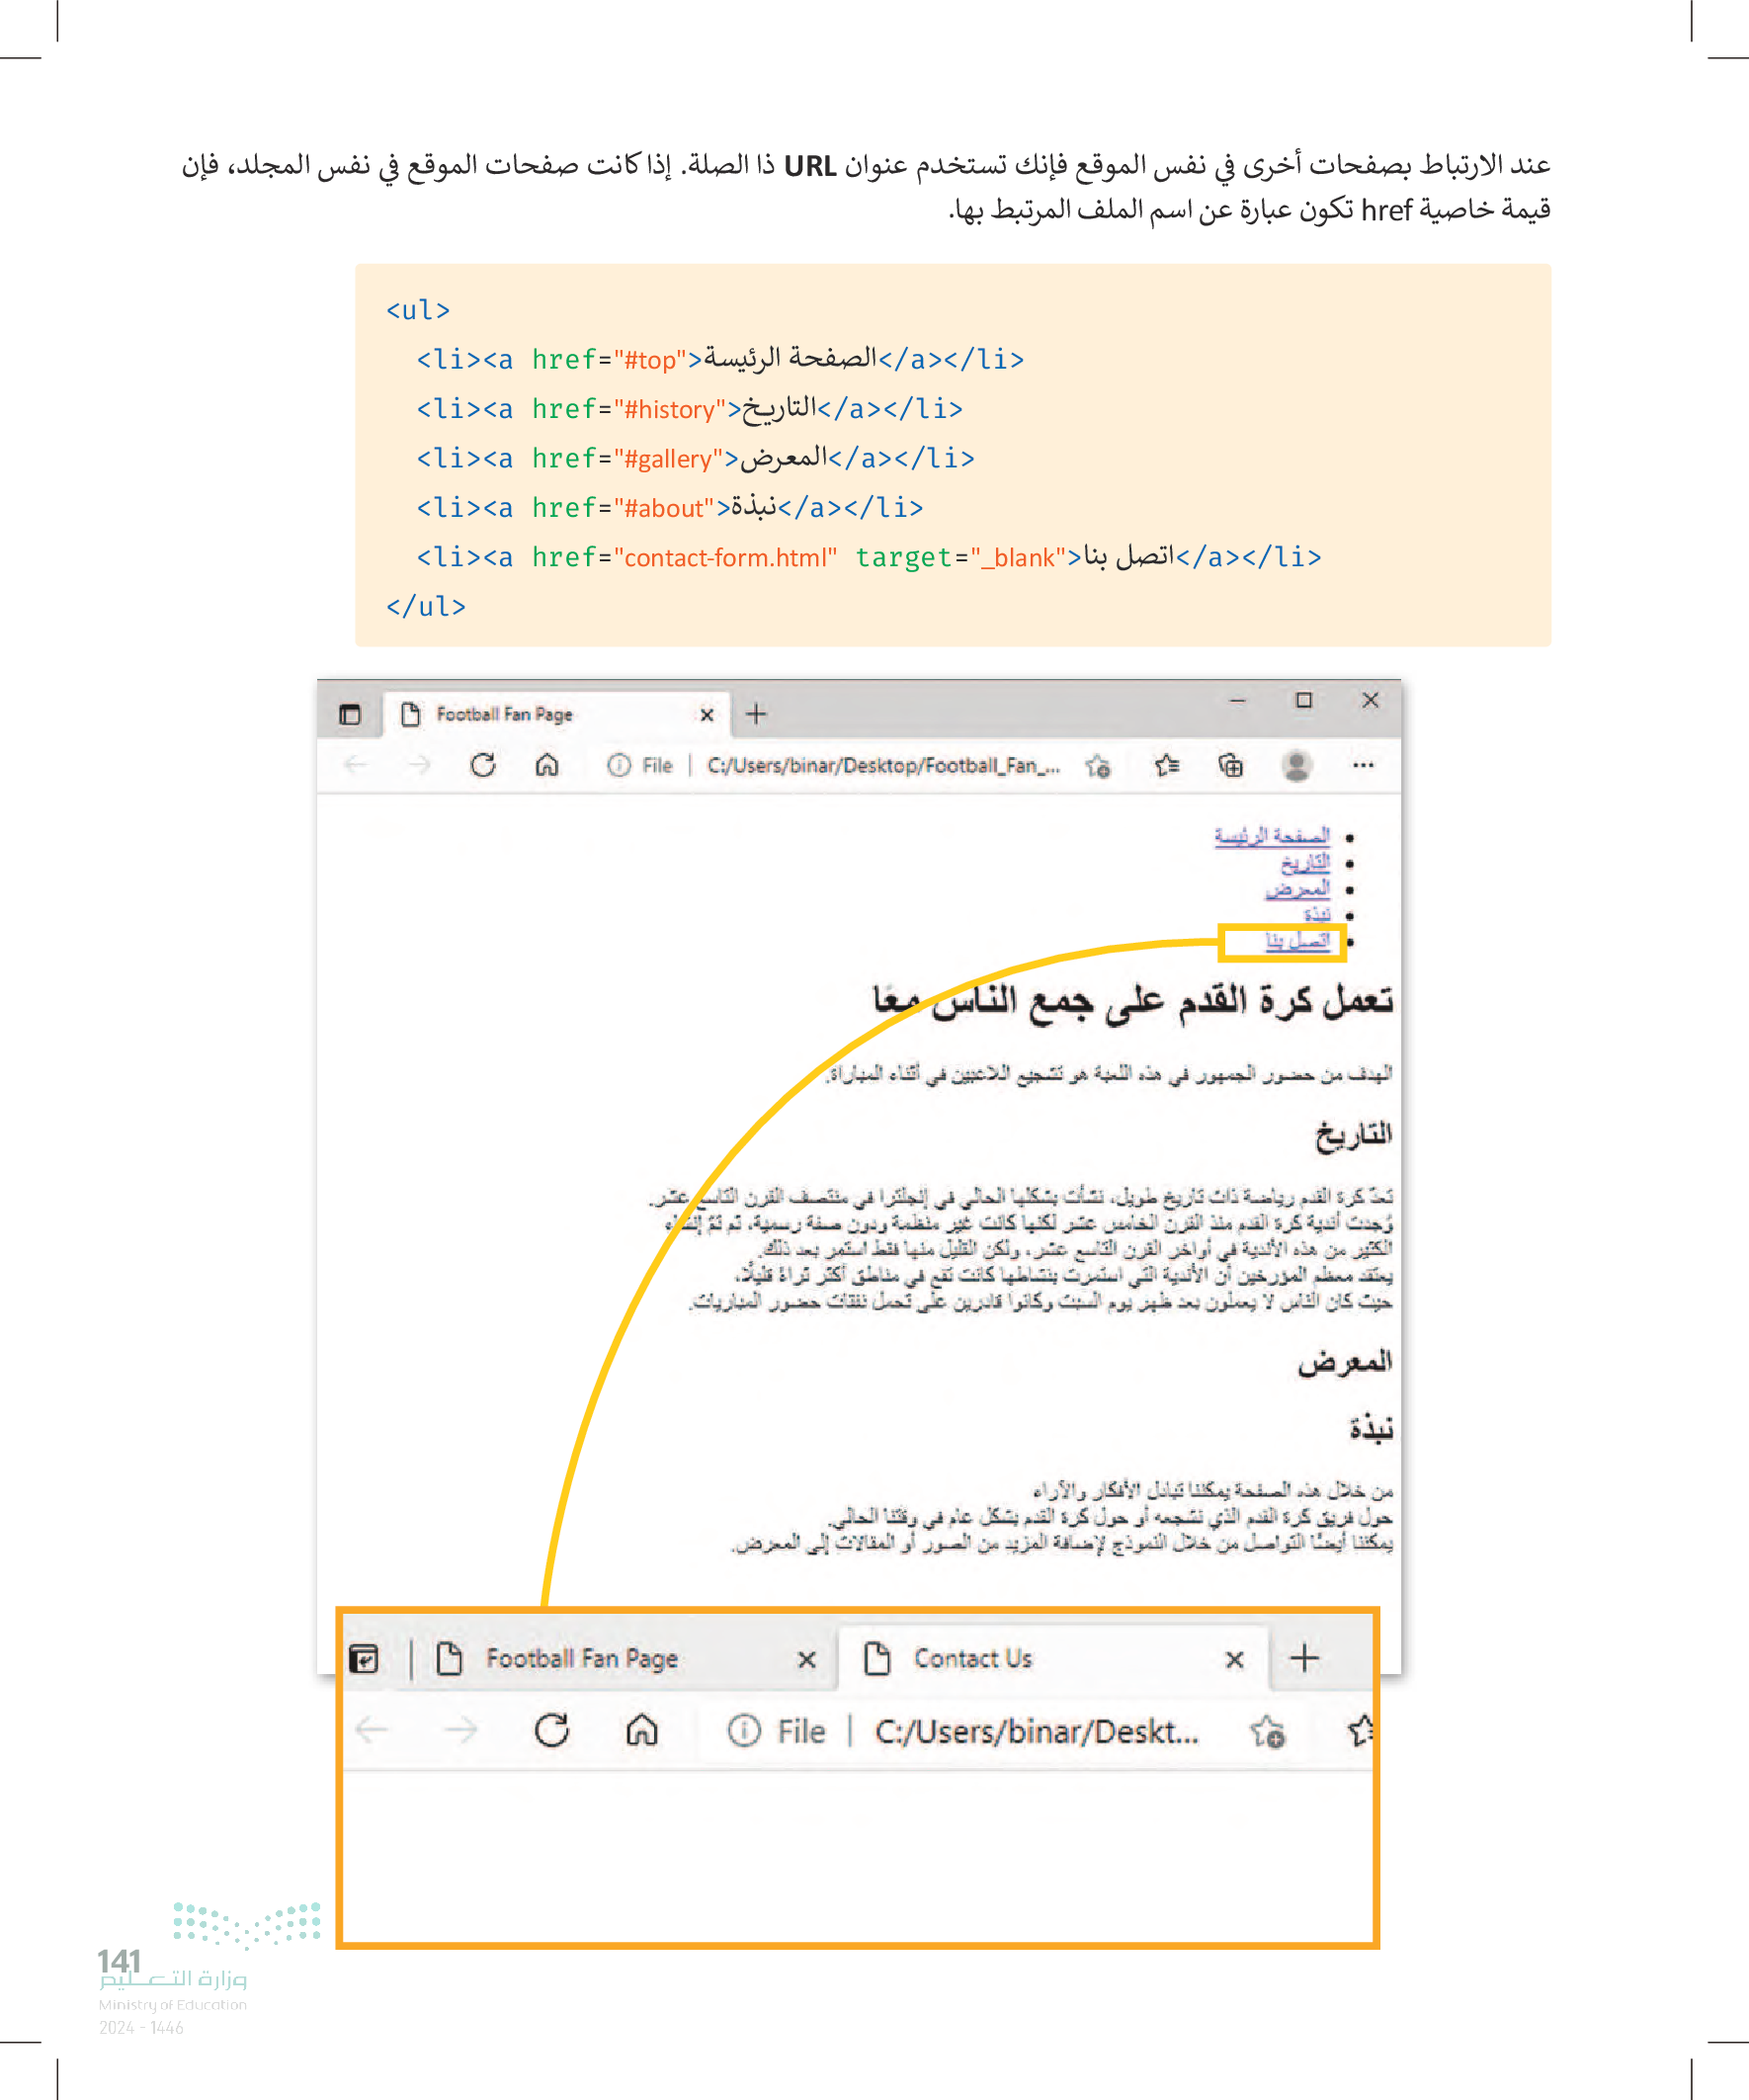Click the add-to-favorites star in the enlarged inset address bar
Image resolution: width=1749 pixels, height=2100 pixels.
pyautogui.click(x=1268, y=1731)
